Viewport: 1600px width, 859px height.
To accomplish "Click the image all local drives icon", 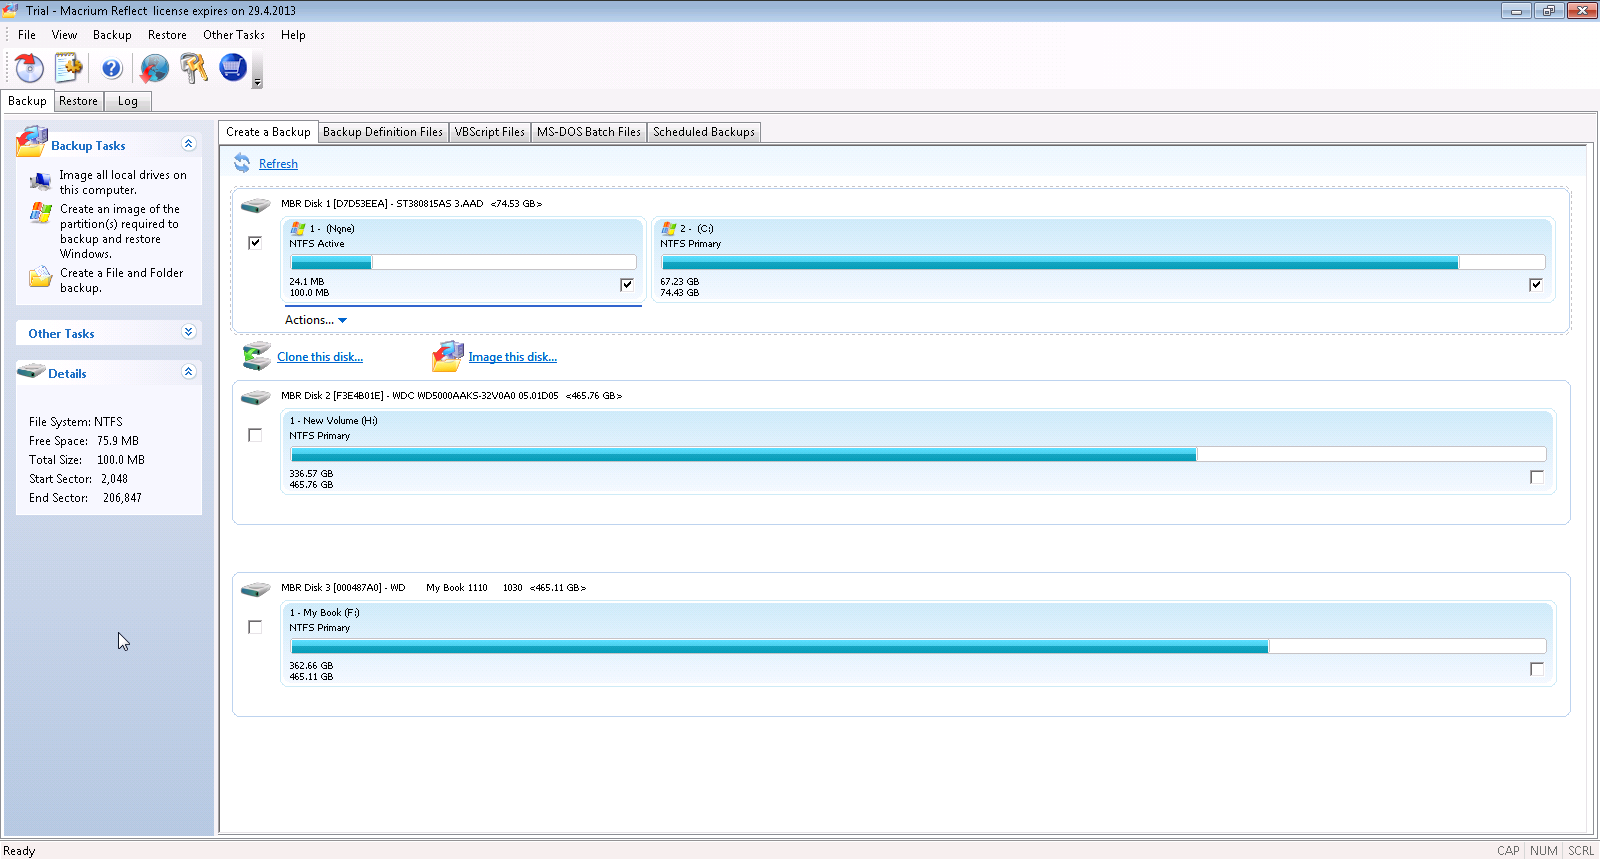I will coord(40,181).
